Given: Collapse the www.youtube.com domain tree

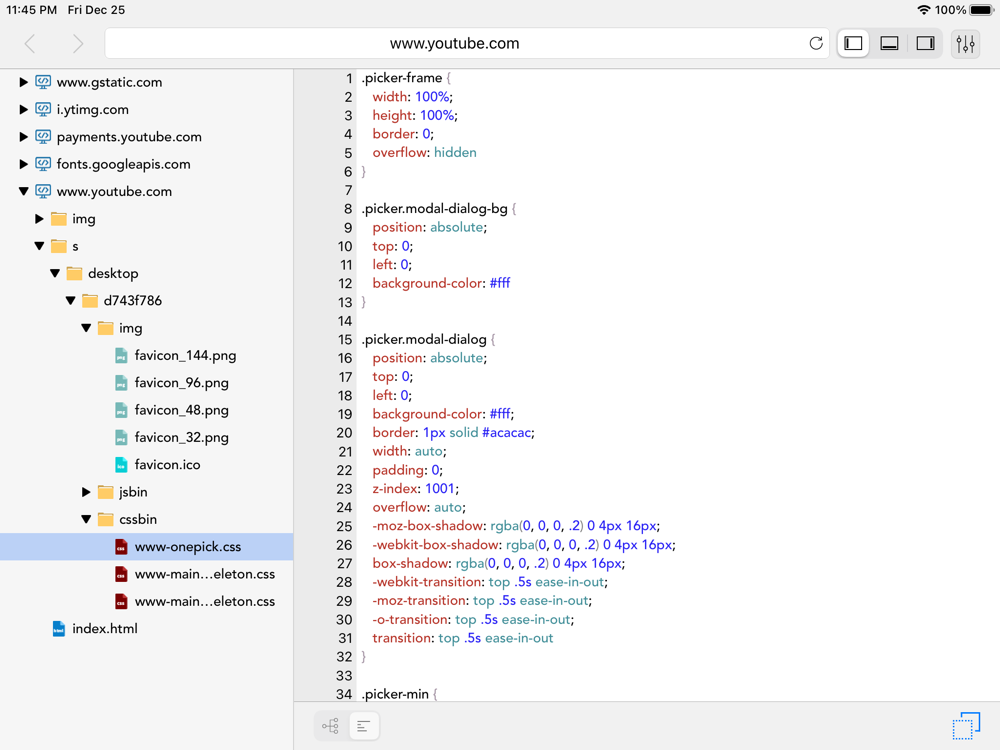Looking at the screenshot, I should tap(23, 191).
